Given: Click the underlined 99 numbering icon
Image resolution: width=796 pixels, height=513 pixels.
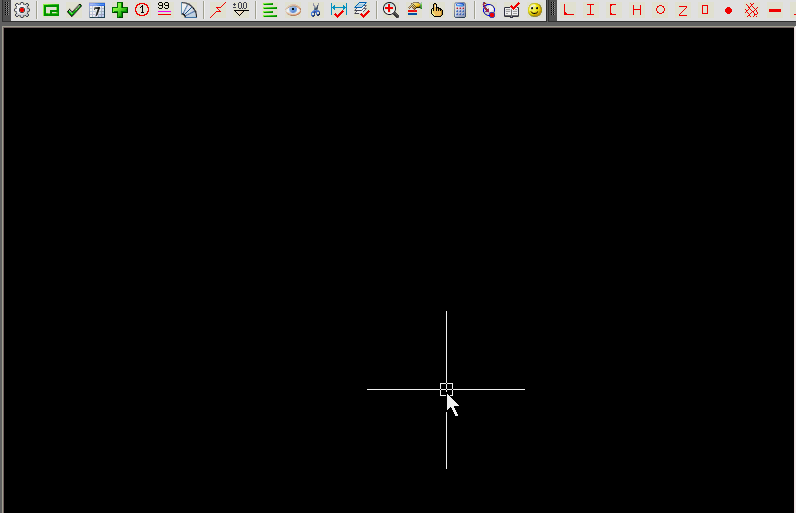Looking at the screenshot, I should click(x=164, y=9).
